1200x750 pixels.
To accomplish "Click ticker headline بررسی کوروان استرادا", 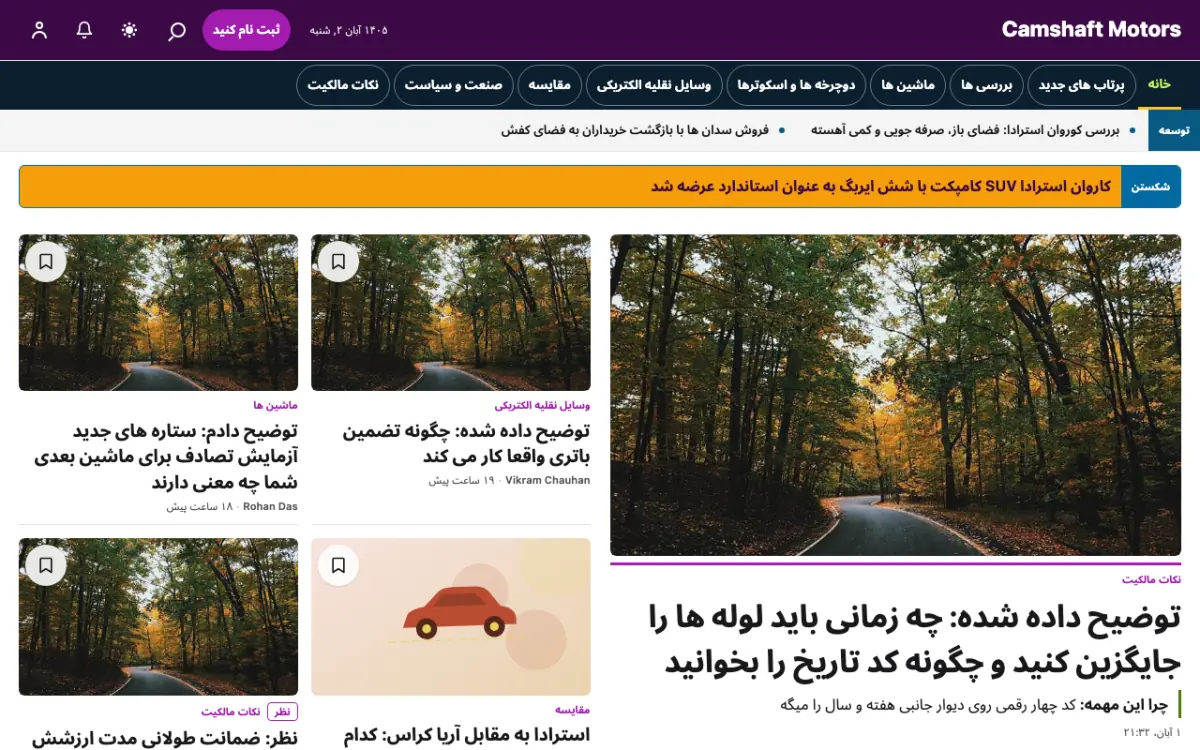I will (966, 130).
